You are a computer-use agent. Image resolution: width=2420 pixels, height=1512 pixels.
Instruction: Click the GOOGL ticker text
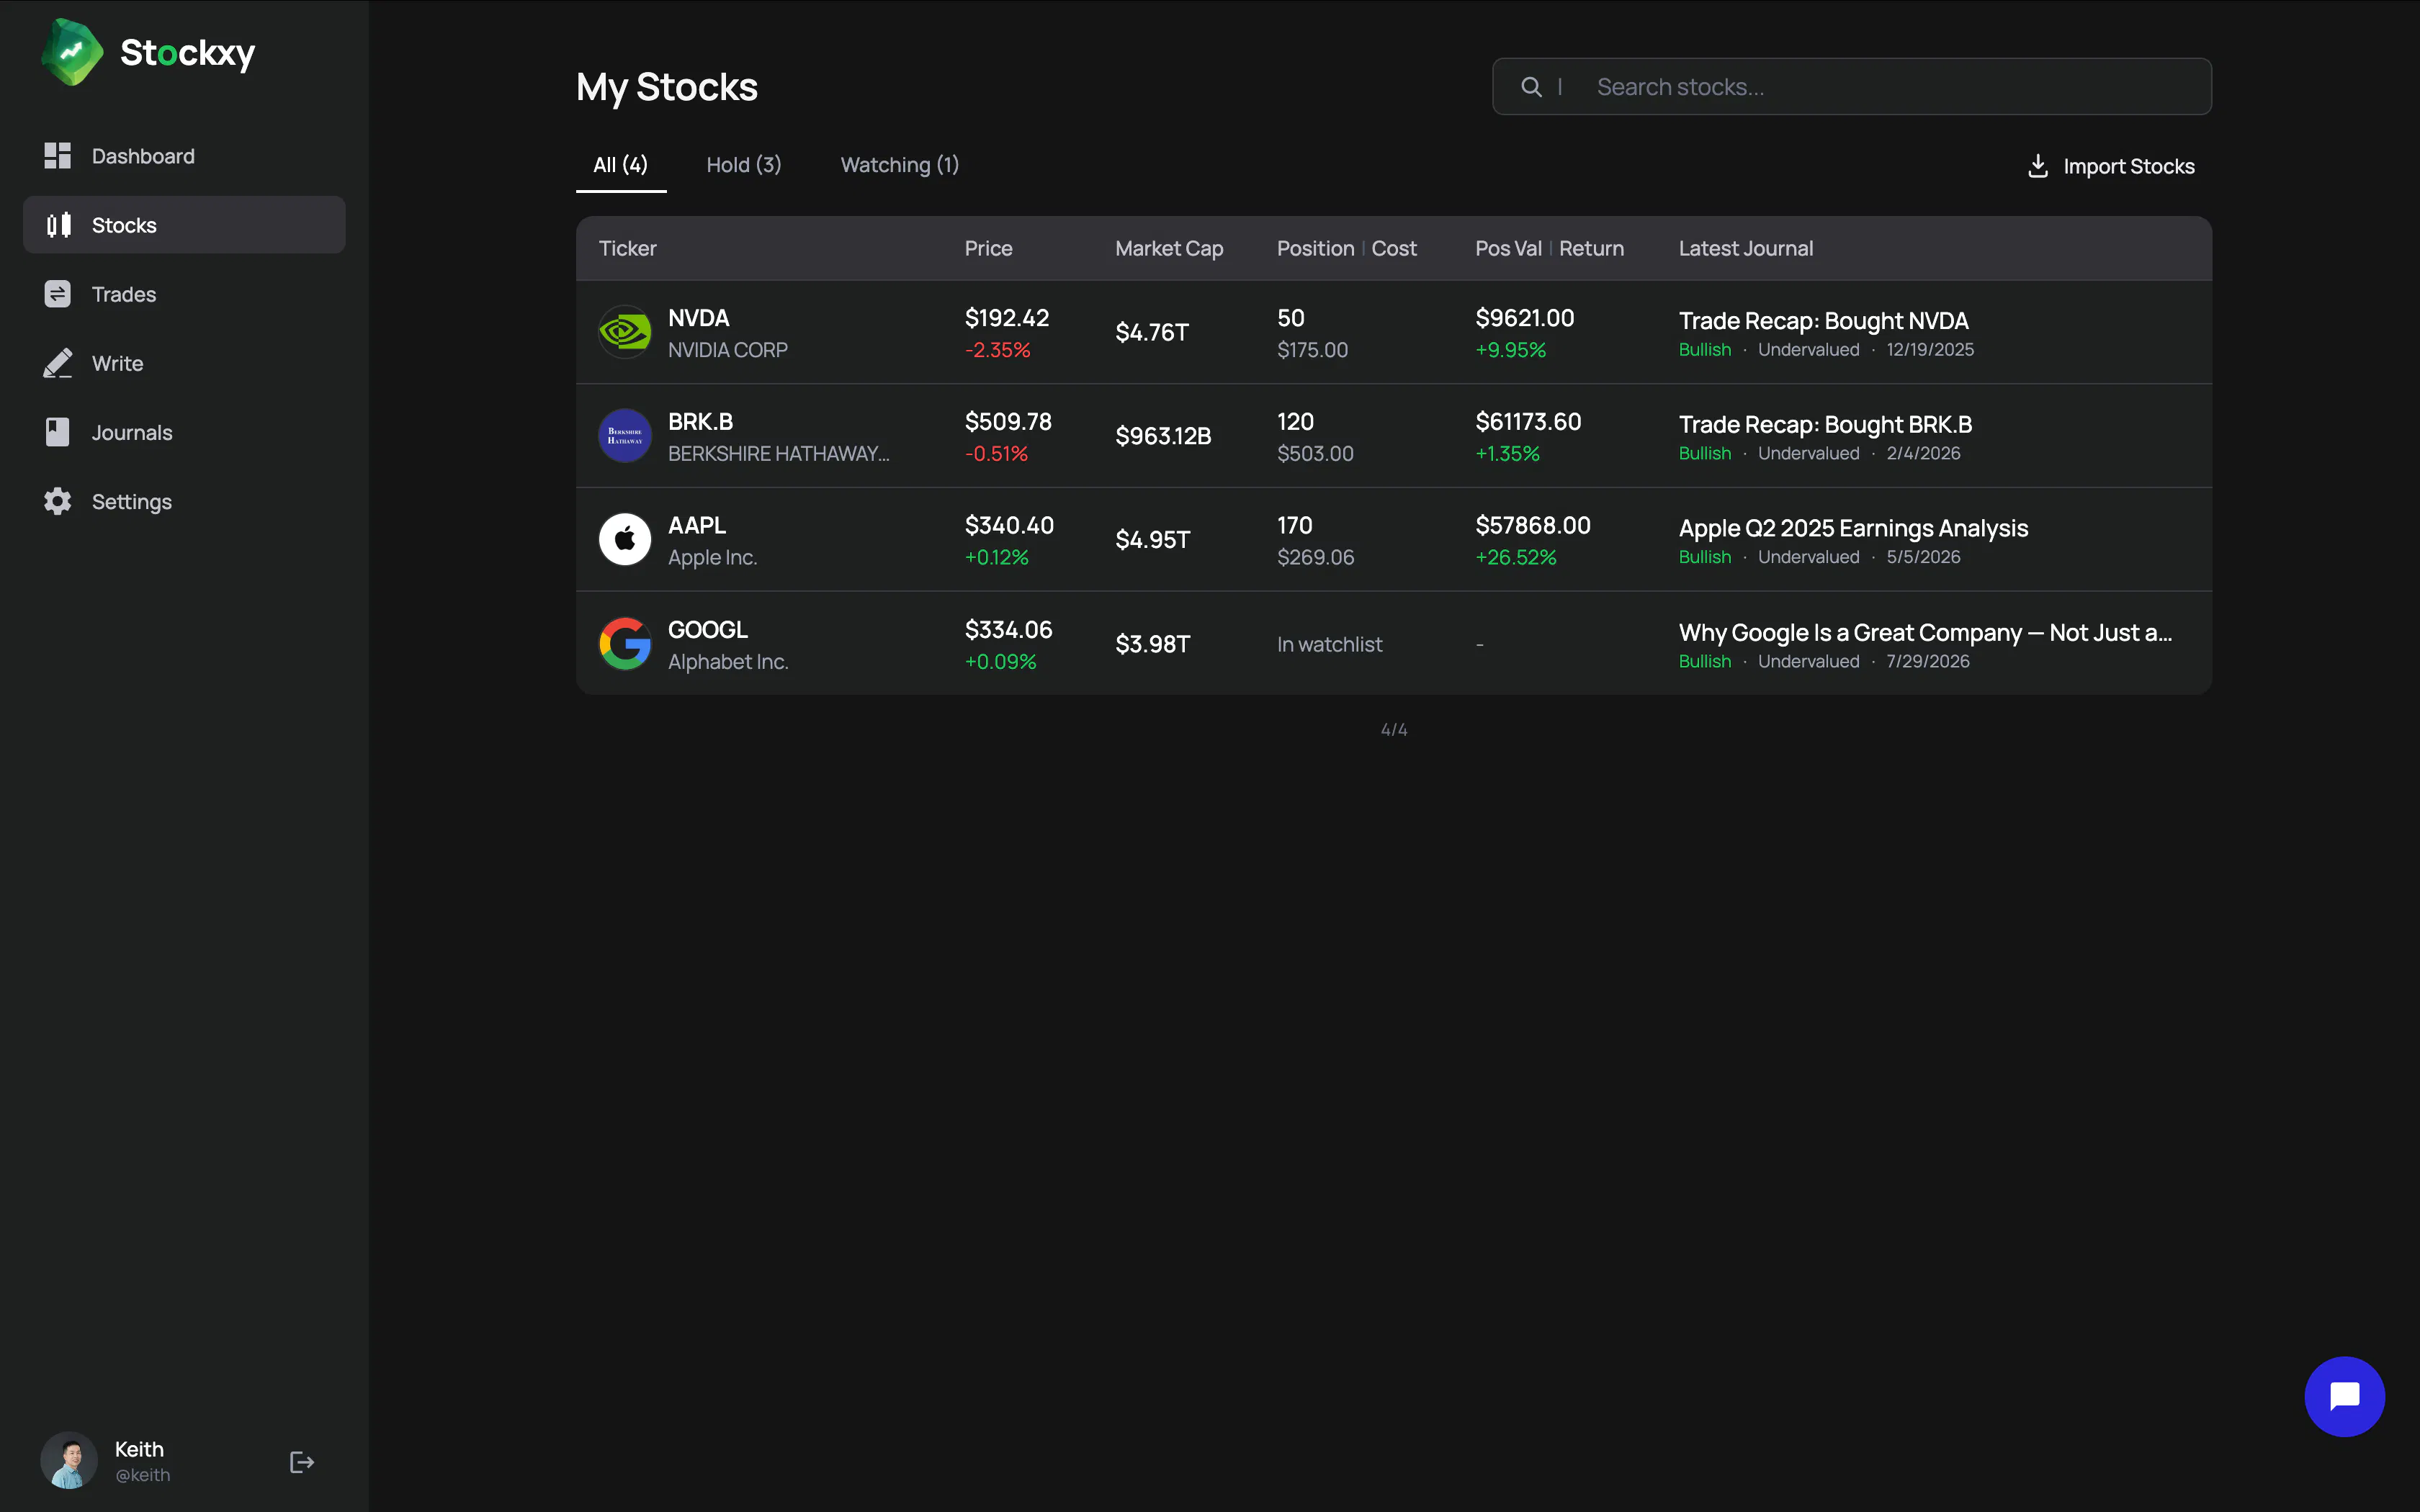point(708,629)
